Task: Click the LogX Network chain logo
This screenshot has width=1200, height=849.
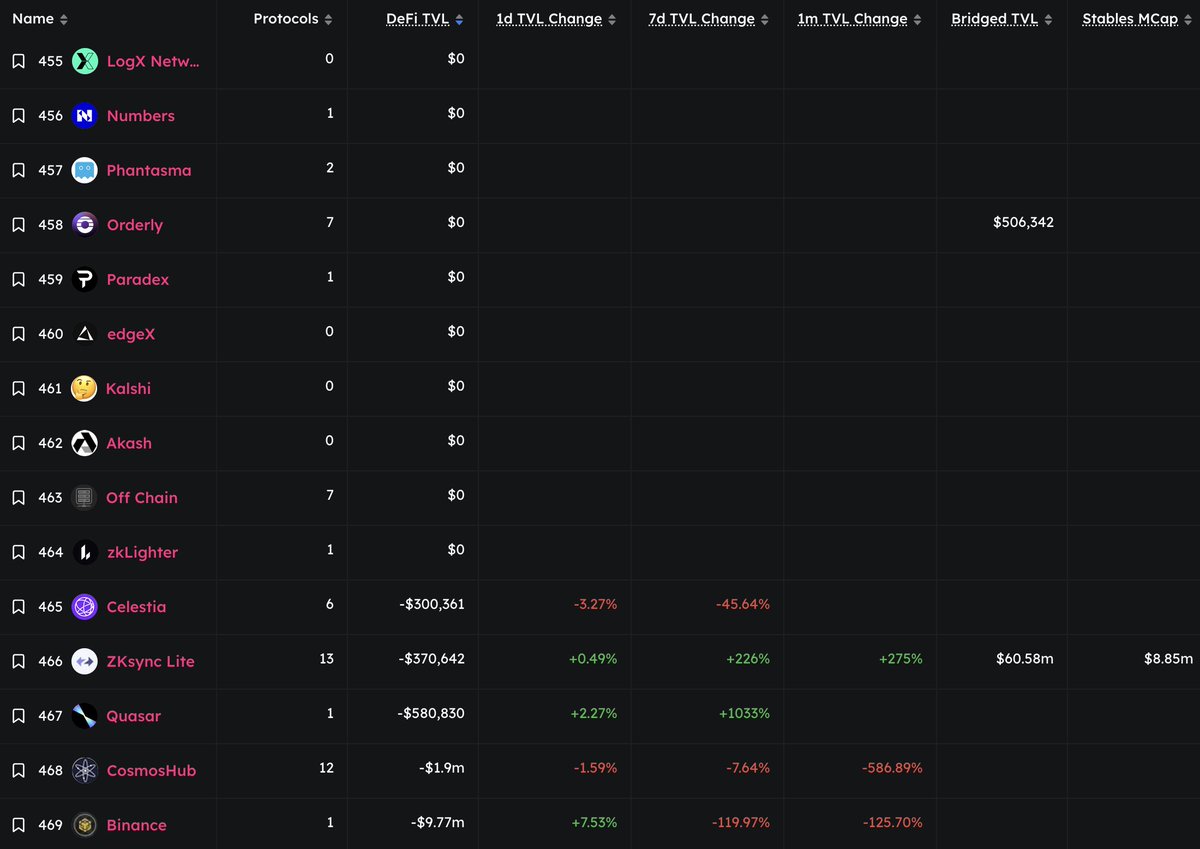Action: click(x=85, y=61)
